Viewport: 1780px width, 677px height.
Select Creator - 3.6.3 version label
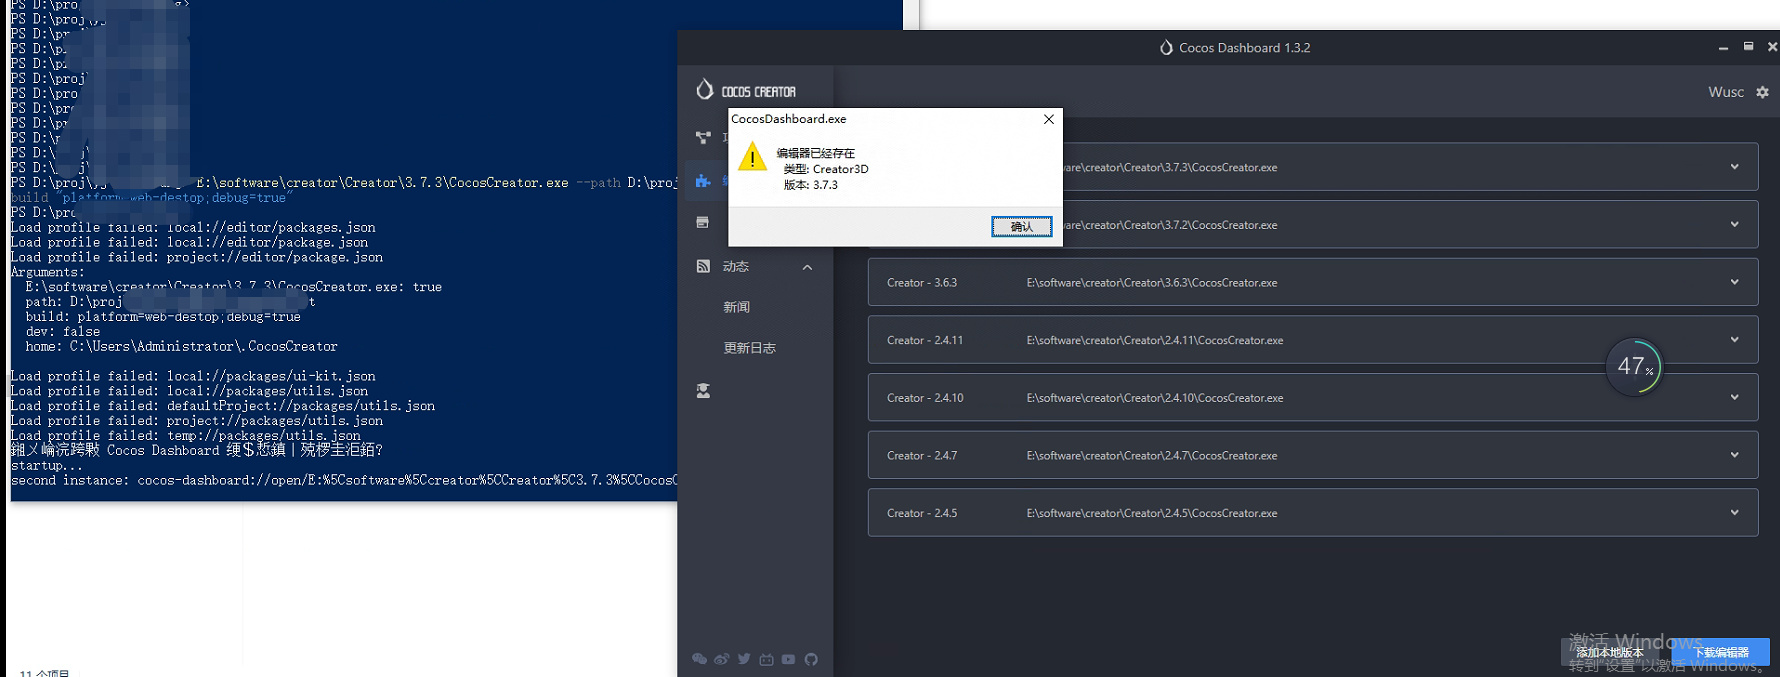922,283
